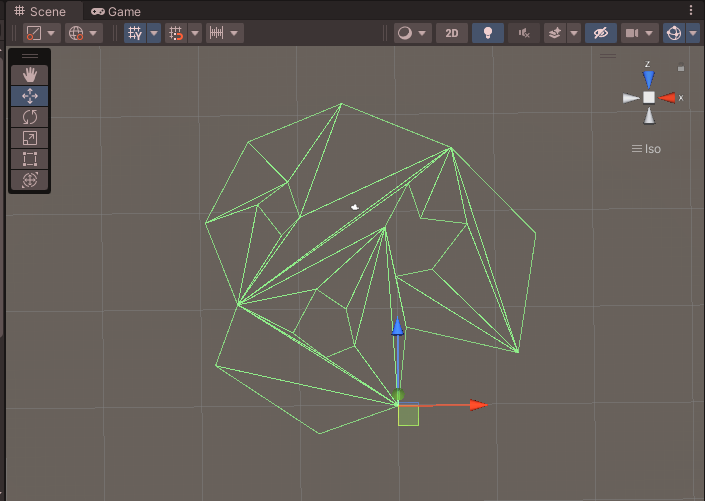The width and height of the screenshot is (705, 501).
Task: Toggle the scene view rotation lock
Action: pos(681,67)
